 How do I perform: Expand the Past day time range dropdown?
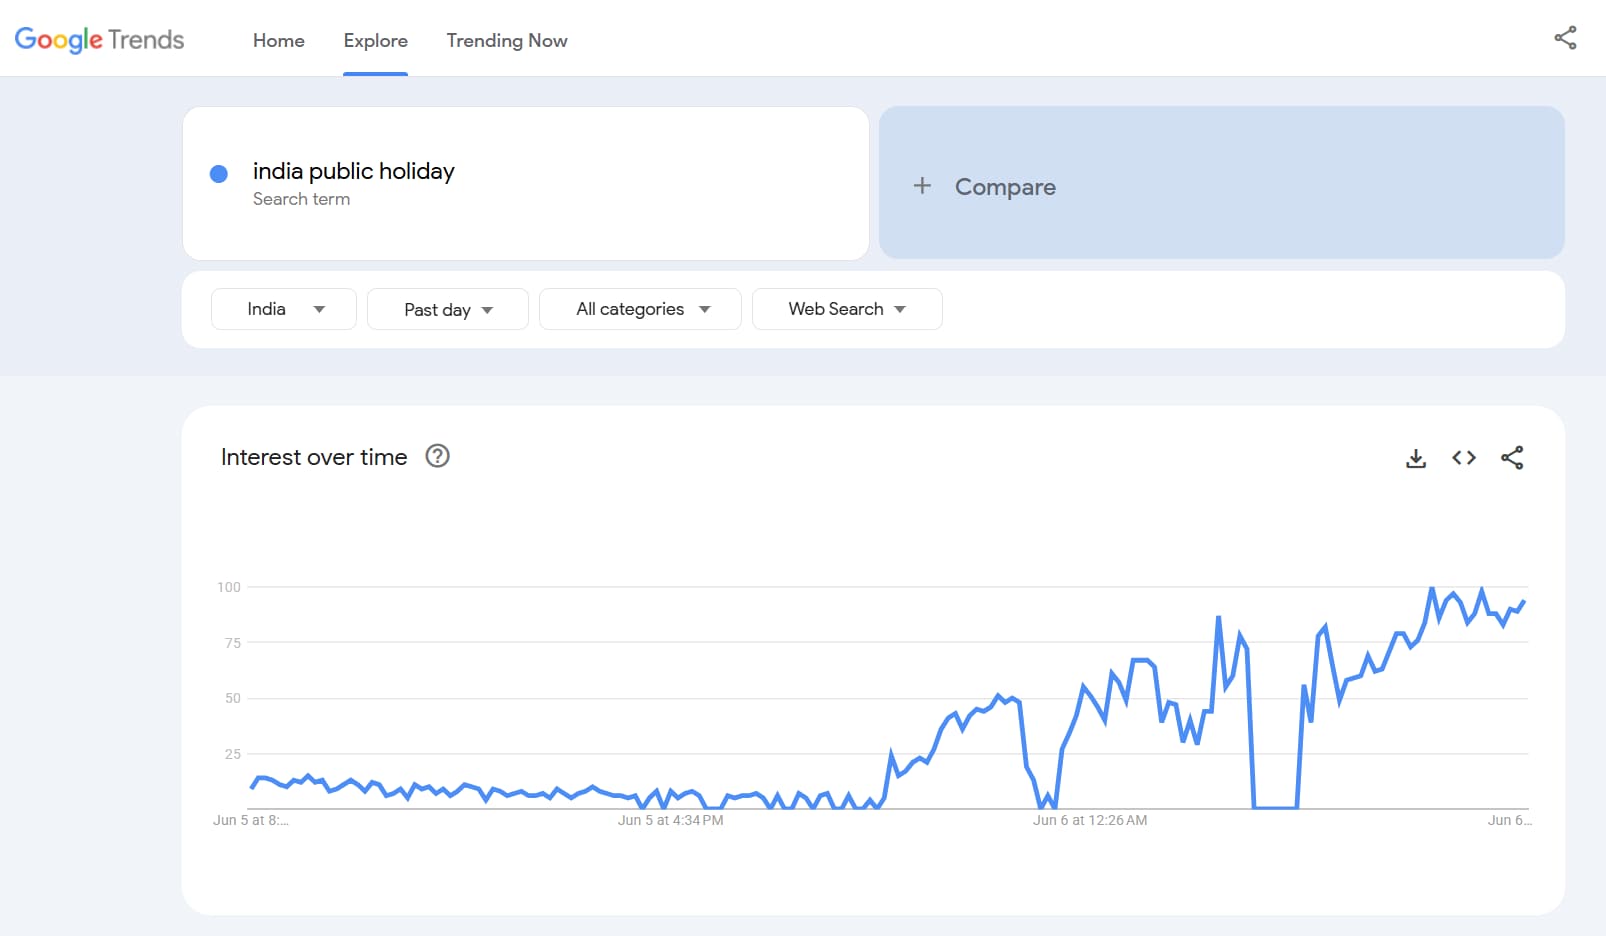coord(448,309)
